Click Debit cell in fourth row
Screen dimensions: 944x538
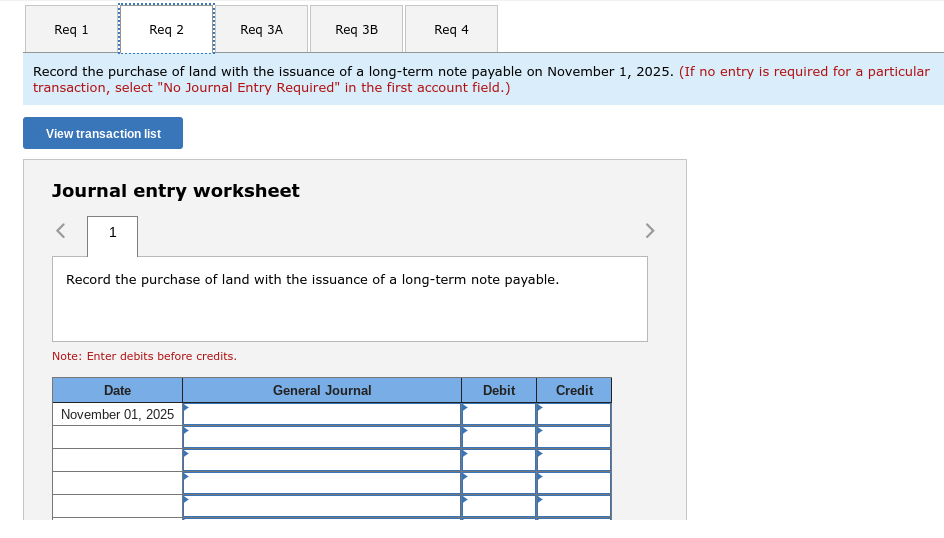[x=498, y=483]
